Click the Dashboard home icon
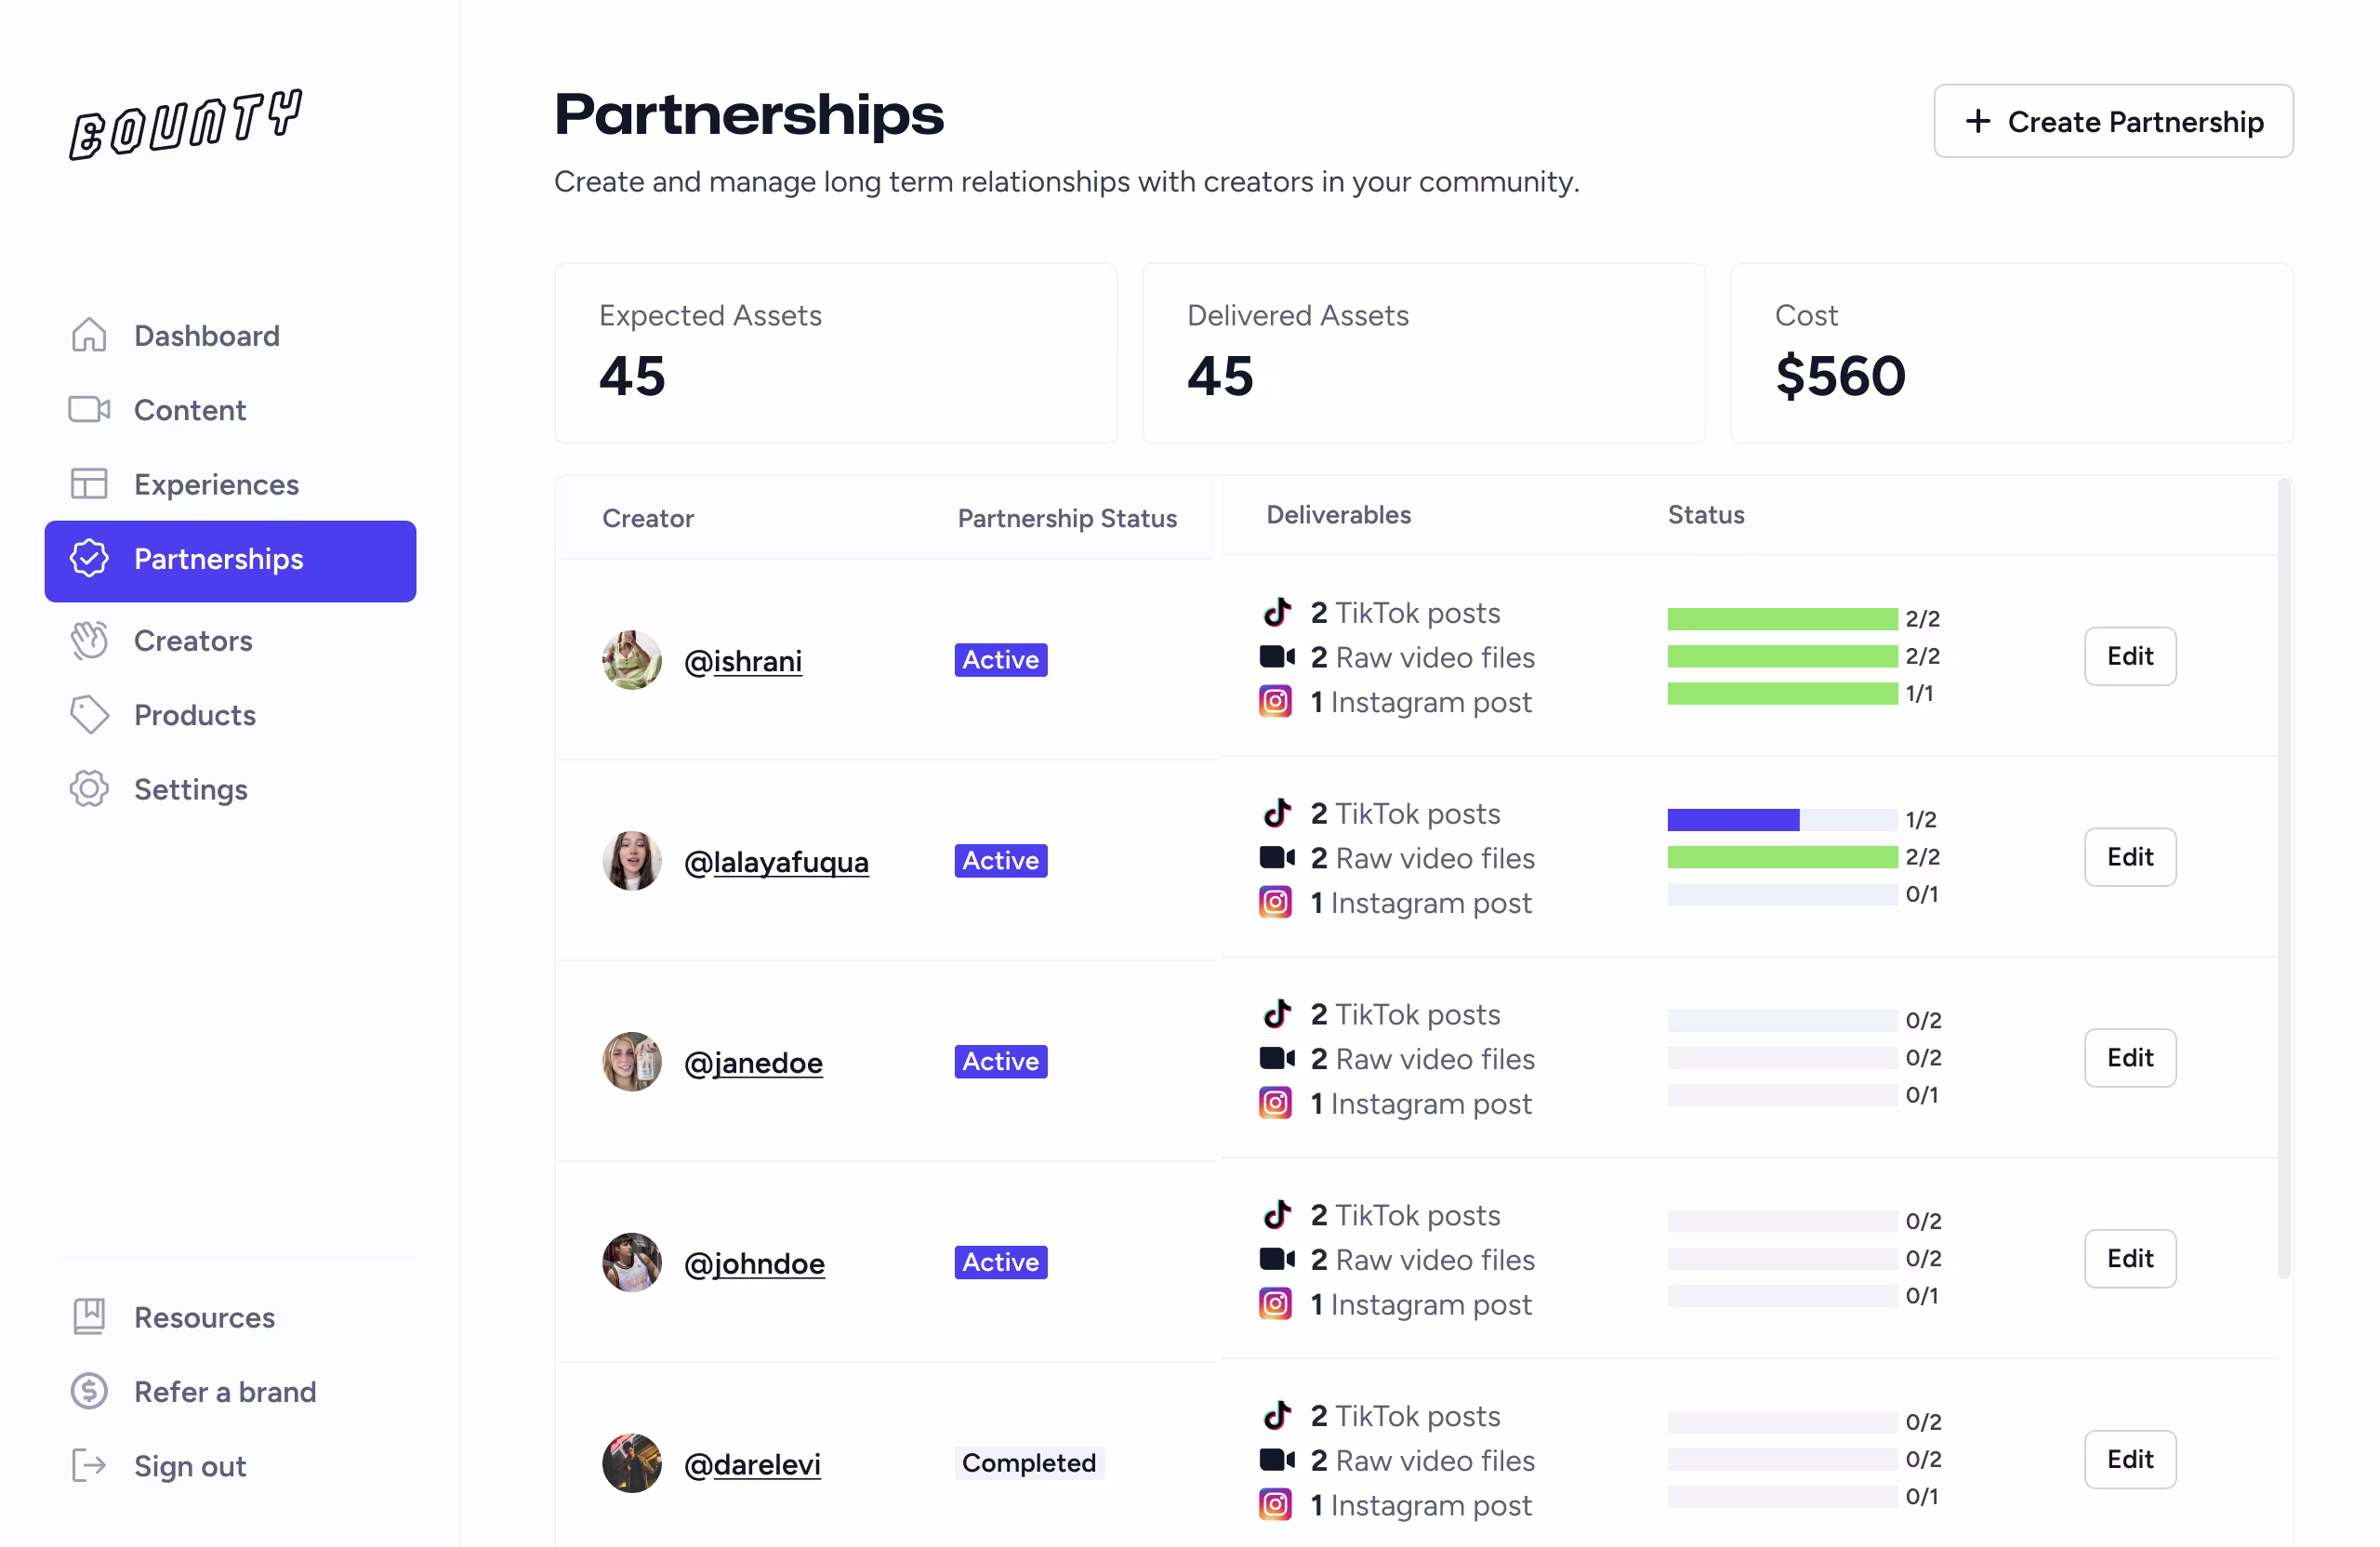2380x1547 pixels. pos(89,335)
